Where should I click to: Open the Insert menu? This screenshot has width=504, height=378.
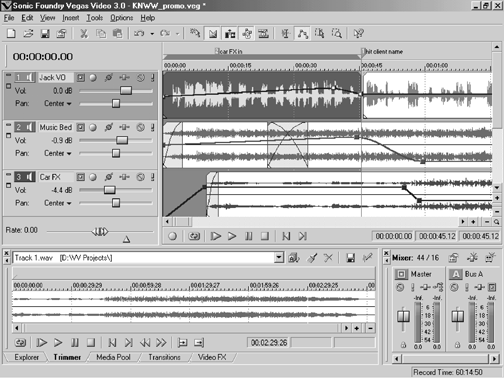pos(71,18)
